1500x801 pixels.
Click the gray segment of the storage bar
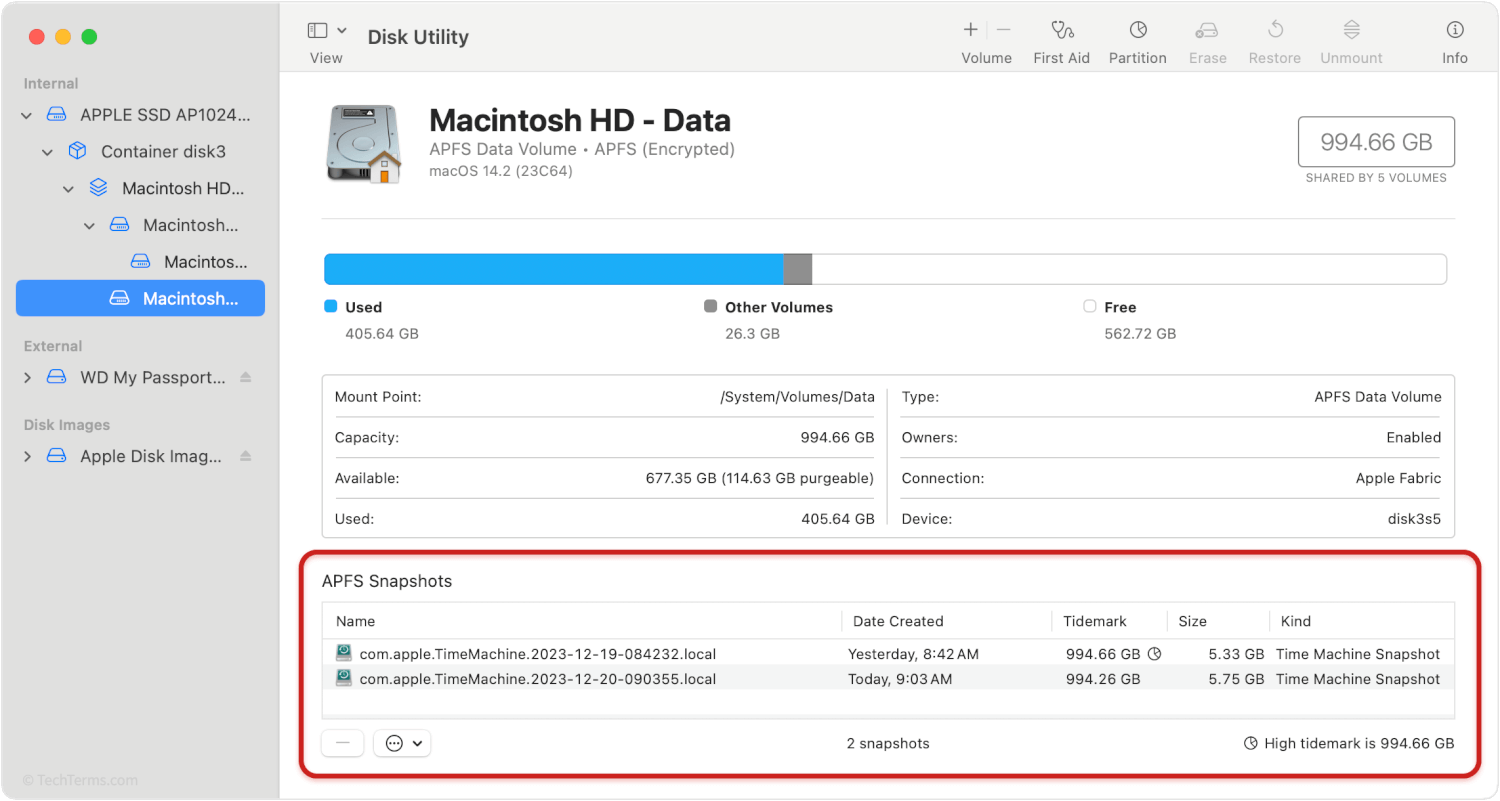(x=798, y=269)
